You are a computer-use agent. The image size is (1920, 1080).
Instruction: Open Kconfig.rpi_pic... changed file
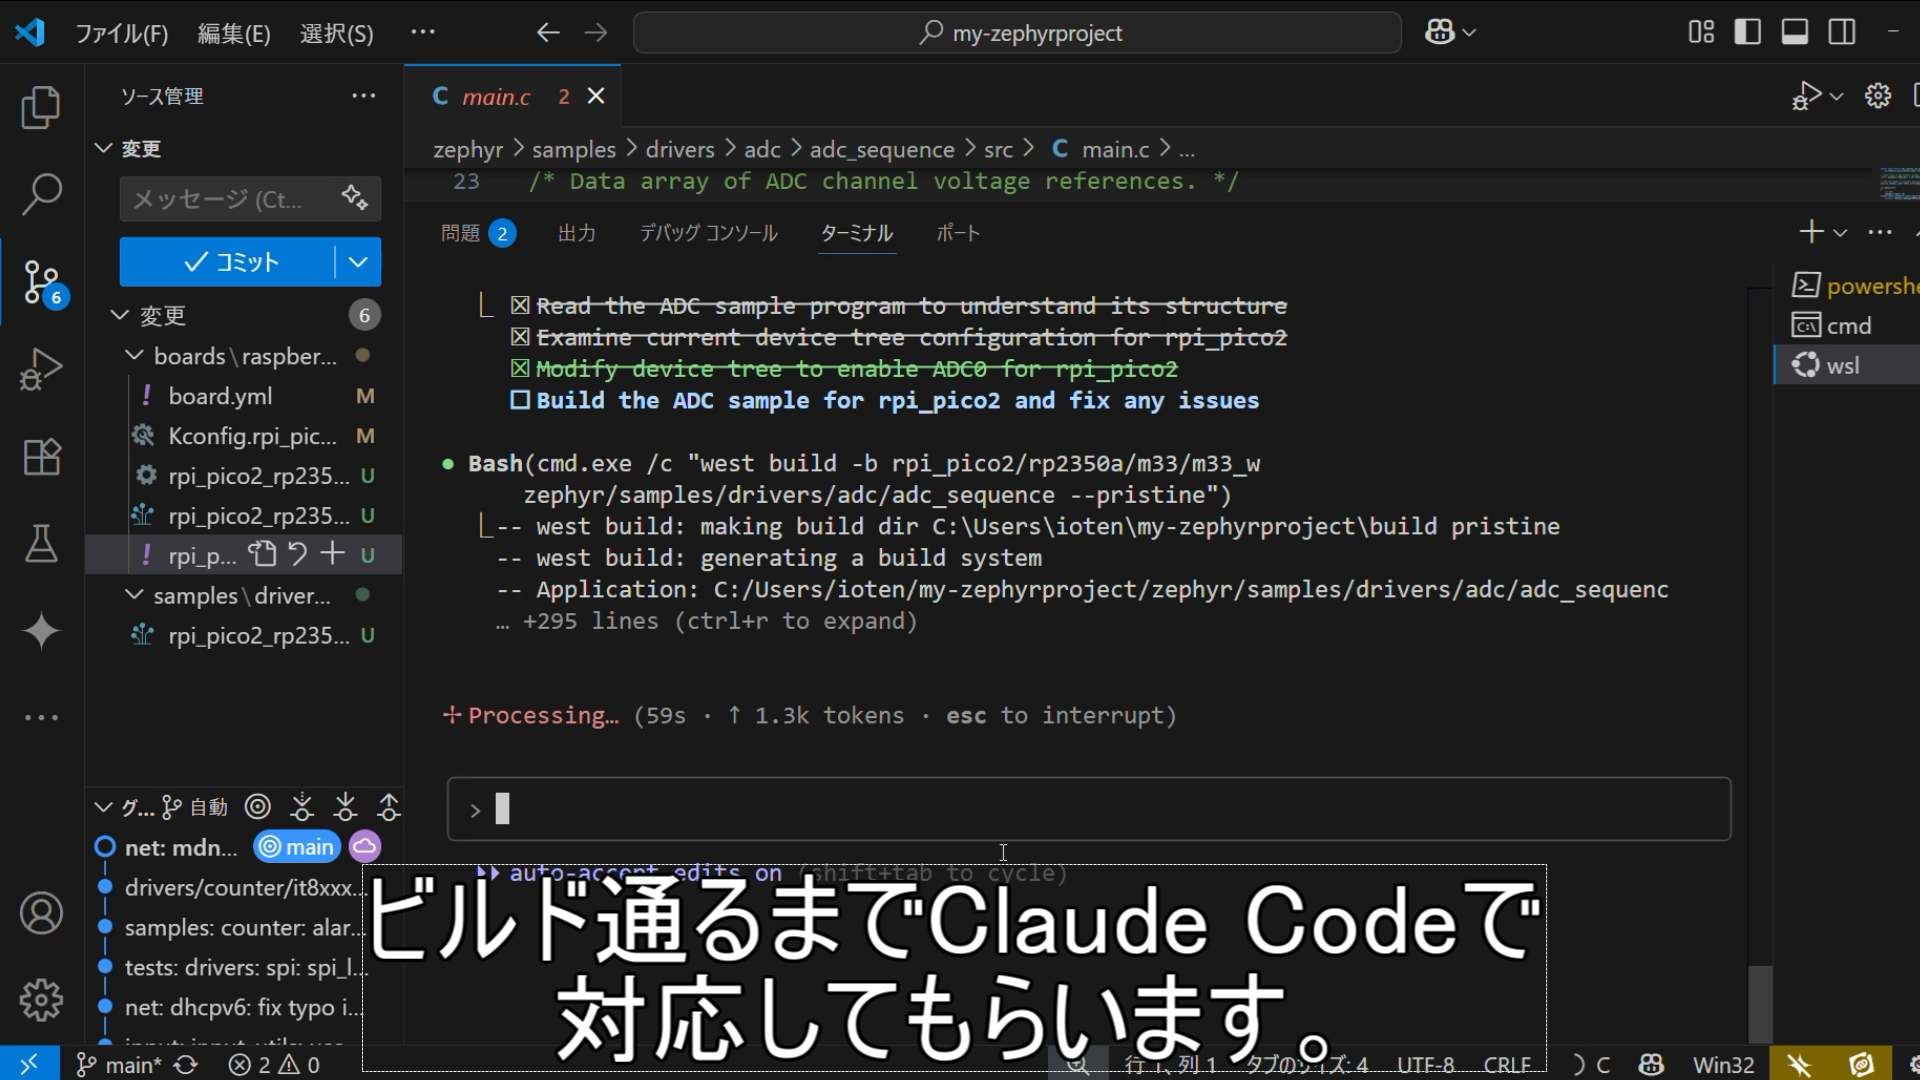click(252, 436)
